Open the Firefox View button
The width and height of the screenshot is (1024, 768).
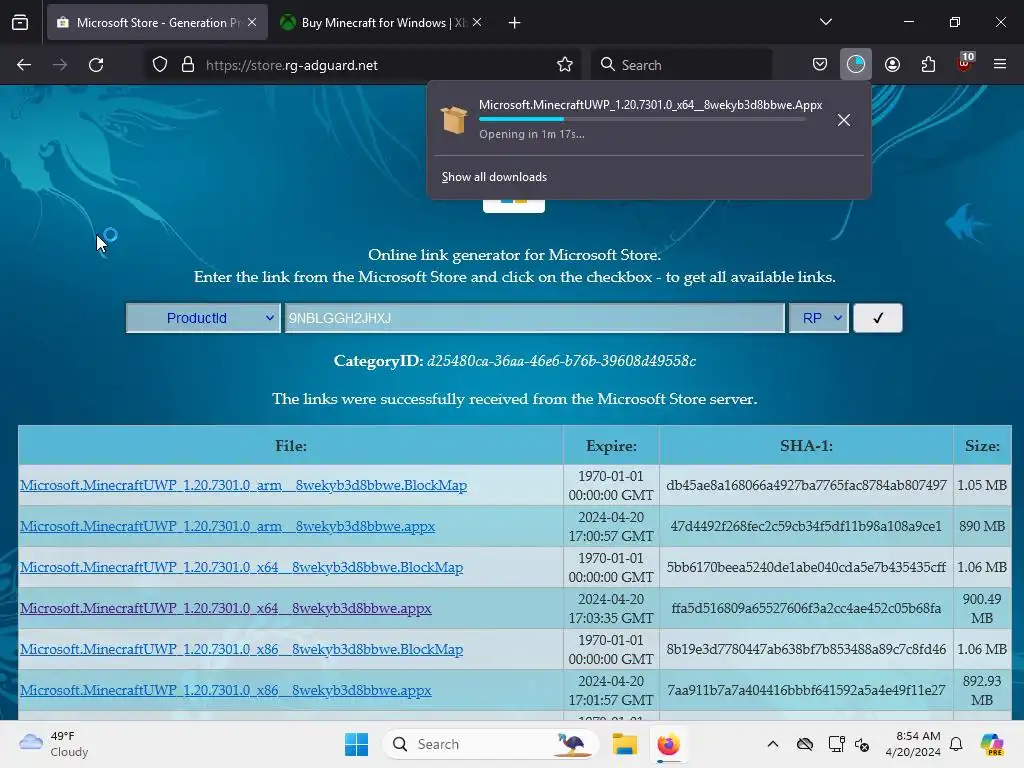tap(20, 22)
